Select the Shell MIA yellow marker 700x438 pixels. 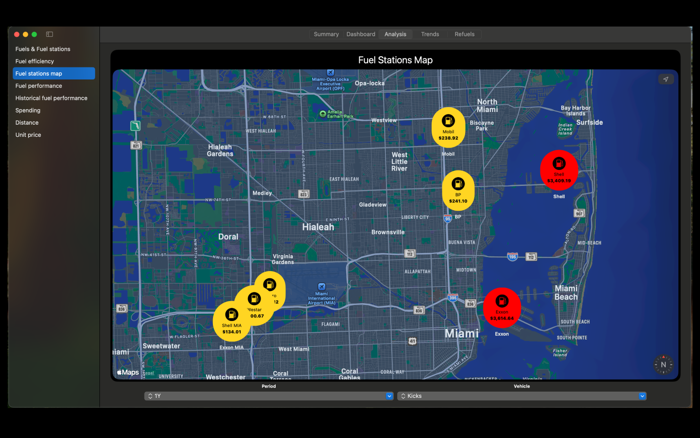[231, 321]
